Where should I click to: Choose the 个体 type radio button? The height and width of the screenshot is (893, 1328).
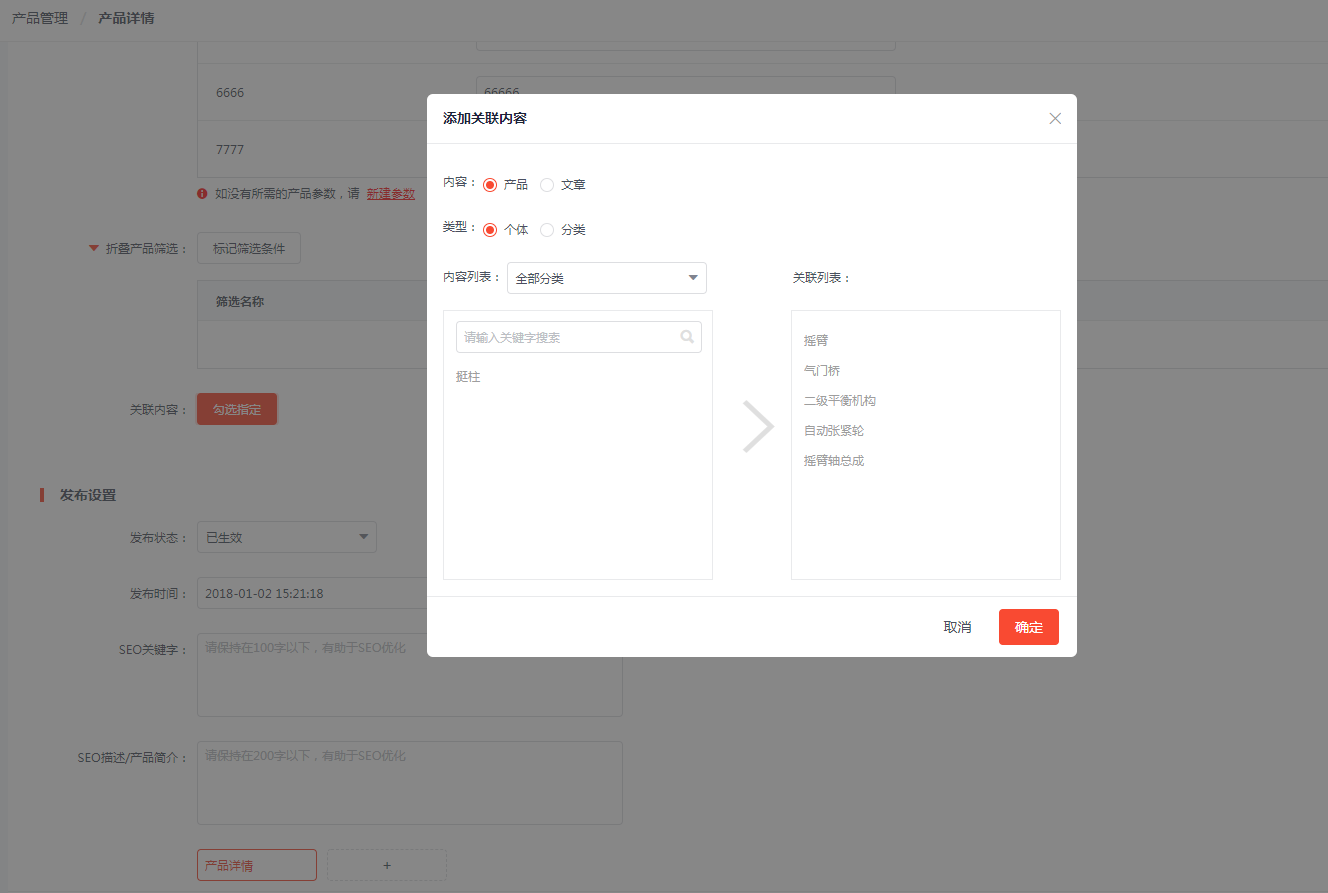click(490, 230)
